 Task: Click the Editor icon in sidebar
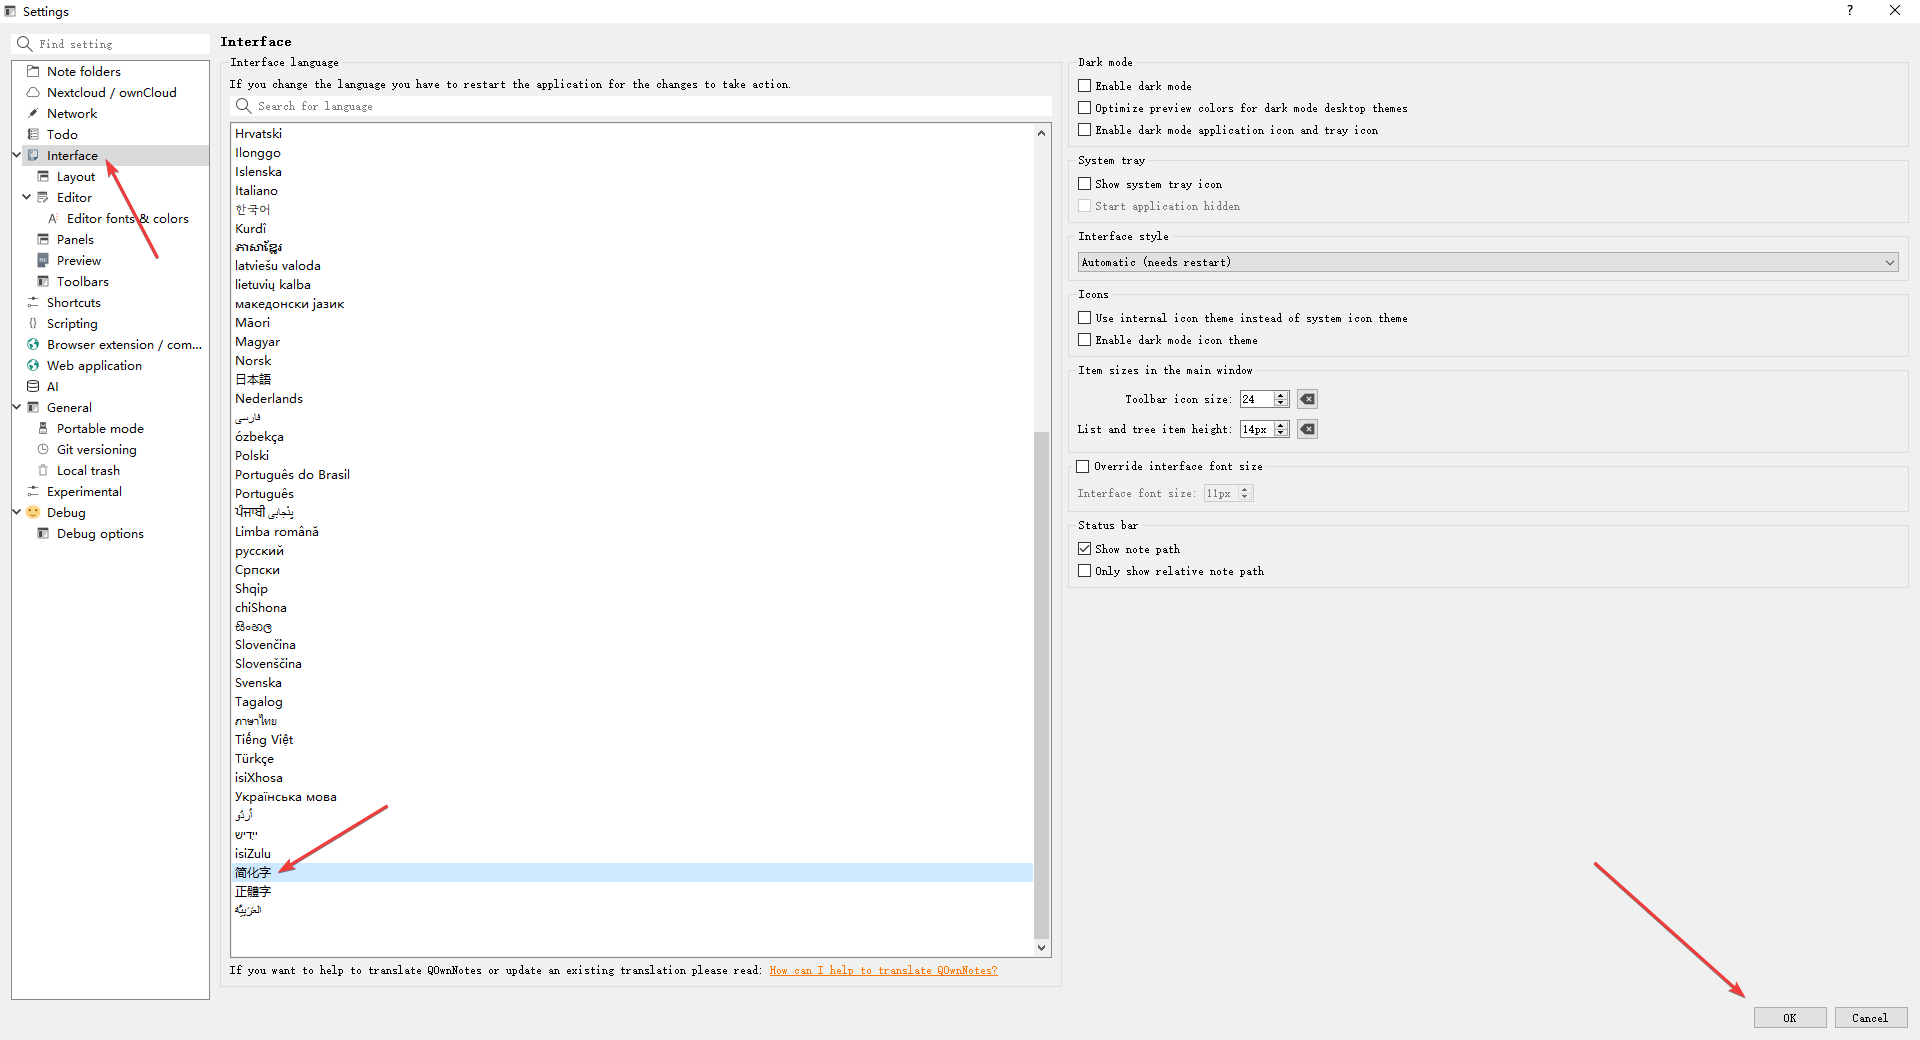click(43, 197)
